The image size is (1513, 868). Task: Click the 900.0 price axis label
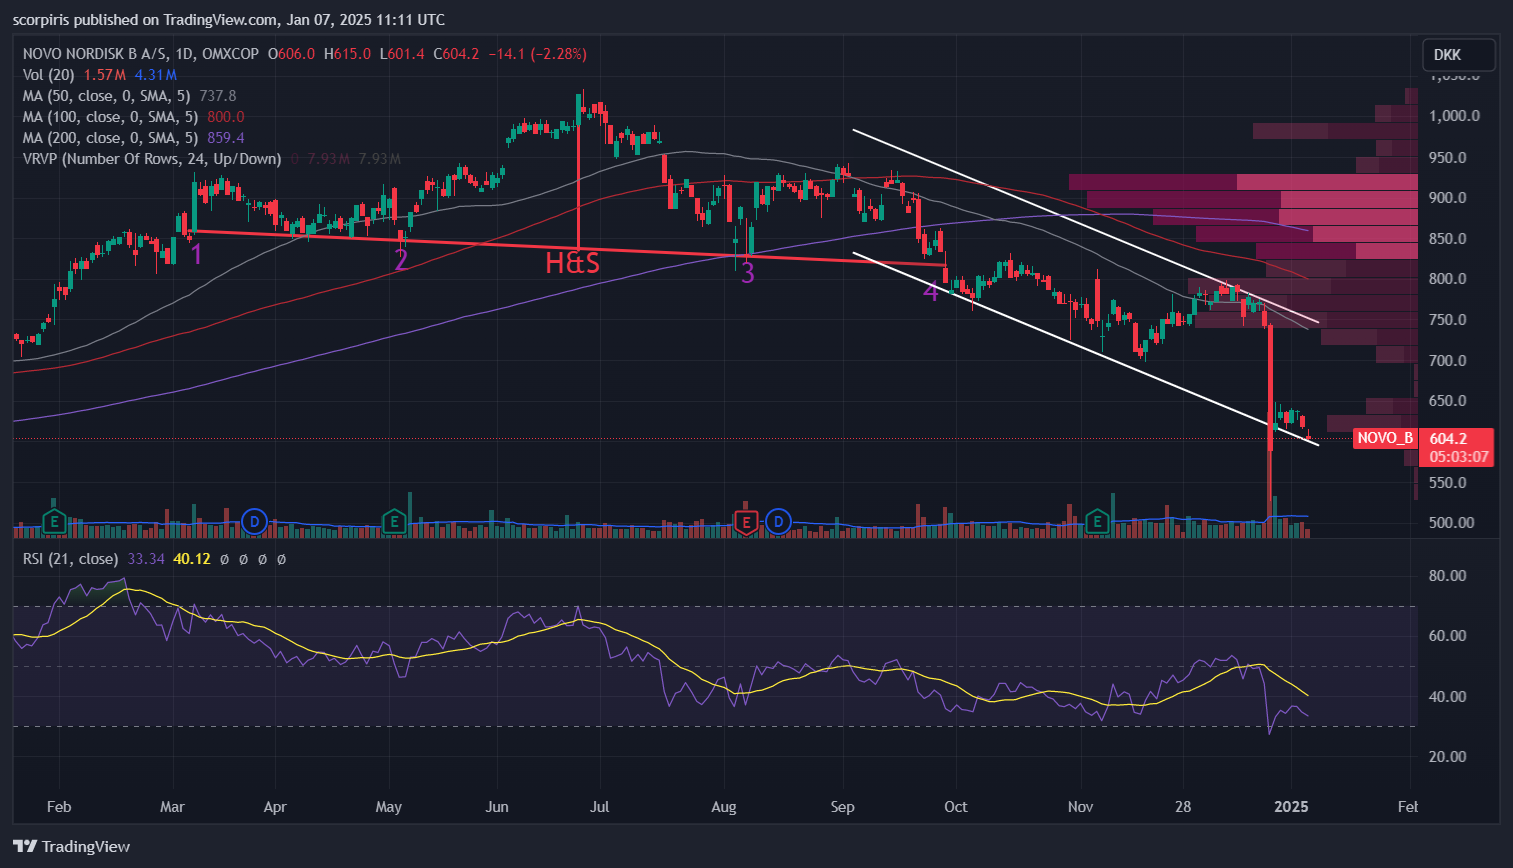click(x=1448, y=198)
